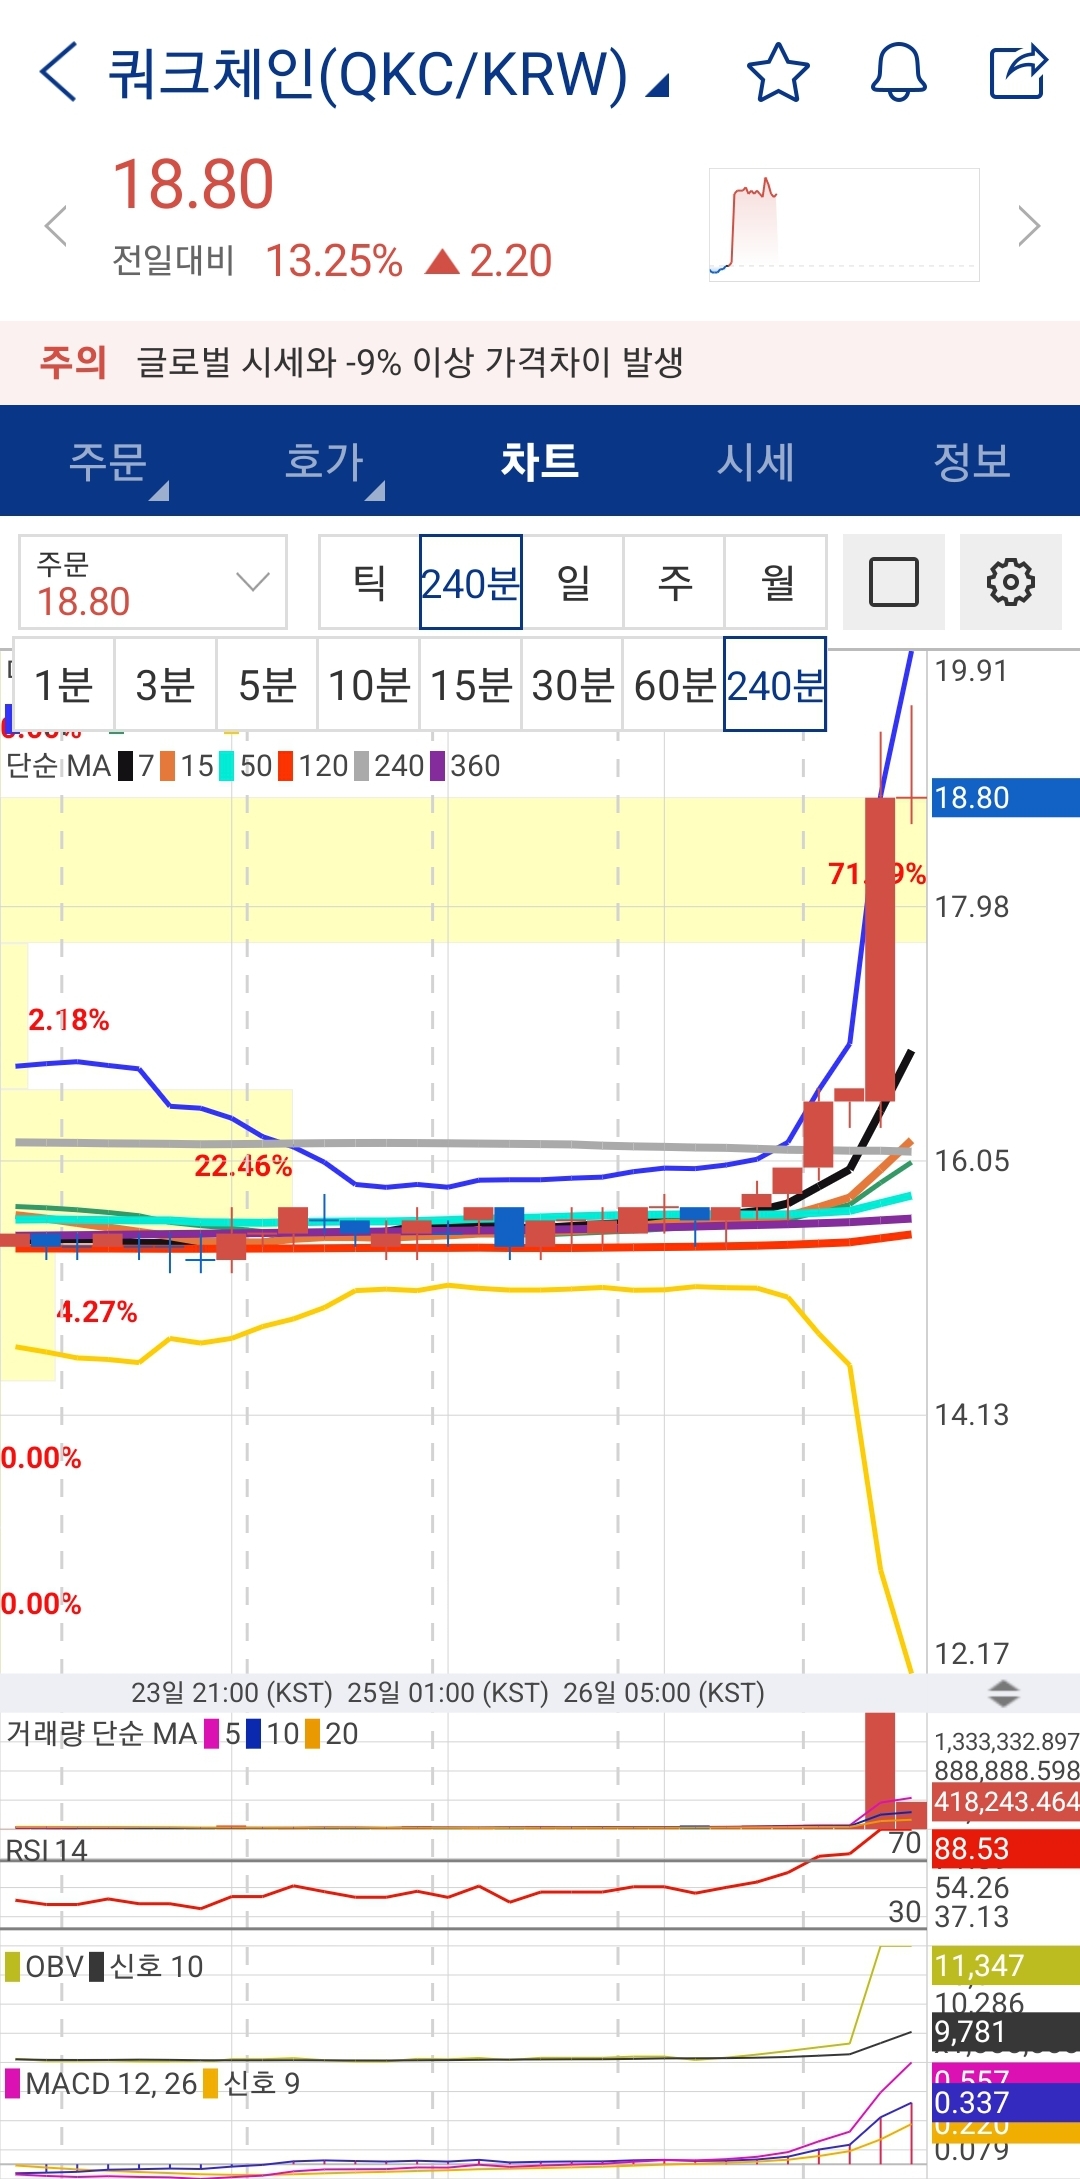Choose the 3분 interval option
The height and width of the screenshot is (2179, 1080).
coord(166,686)
